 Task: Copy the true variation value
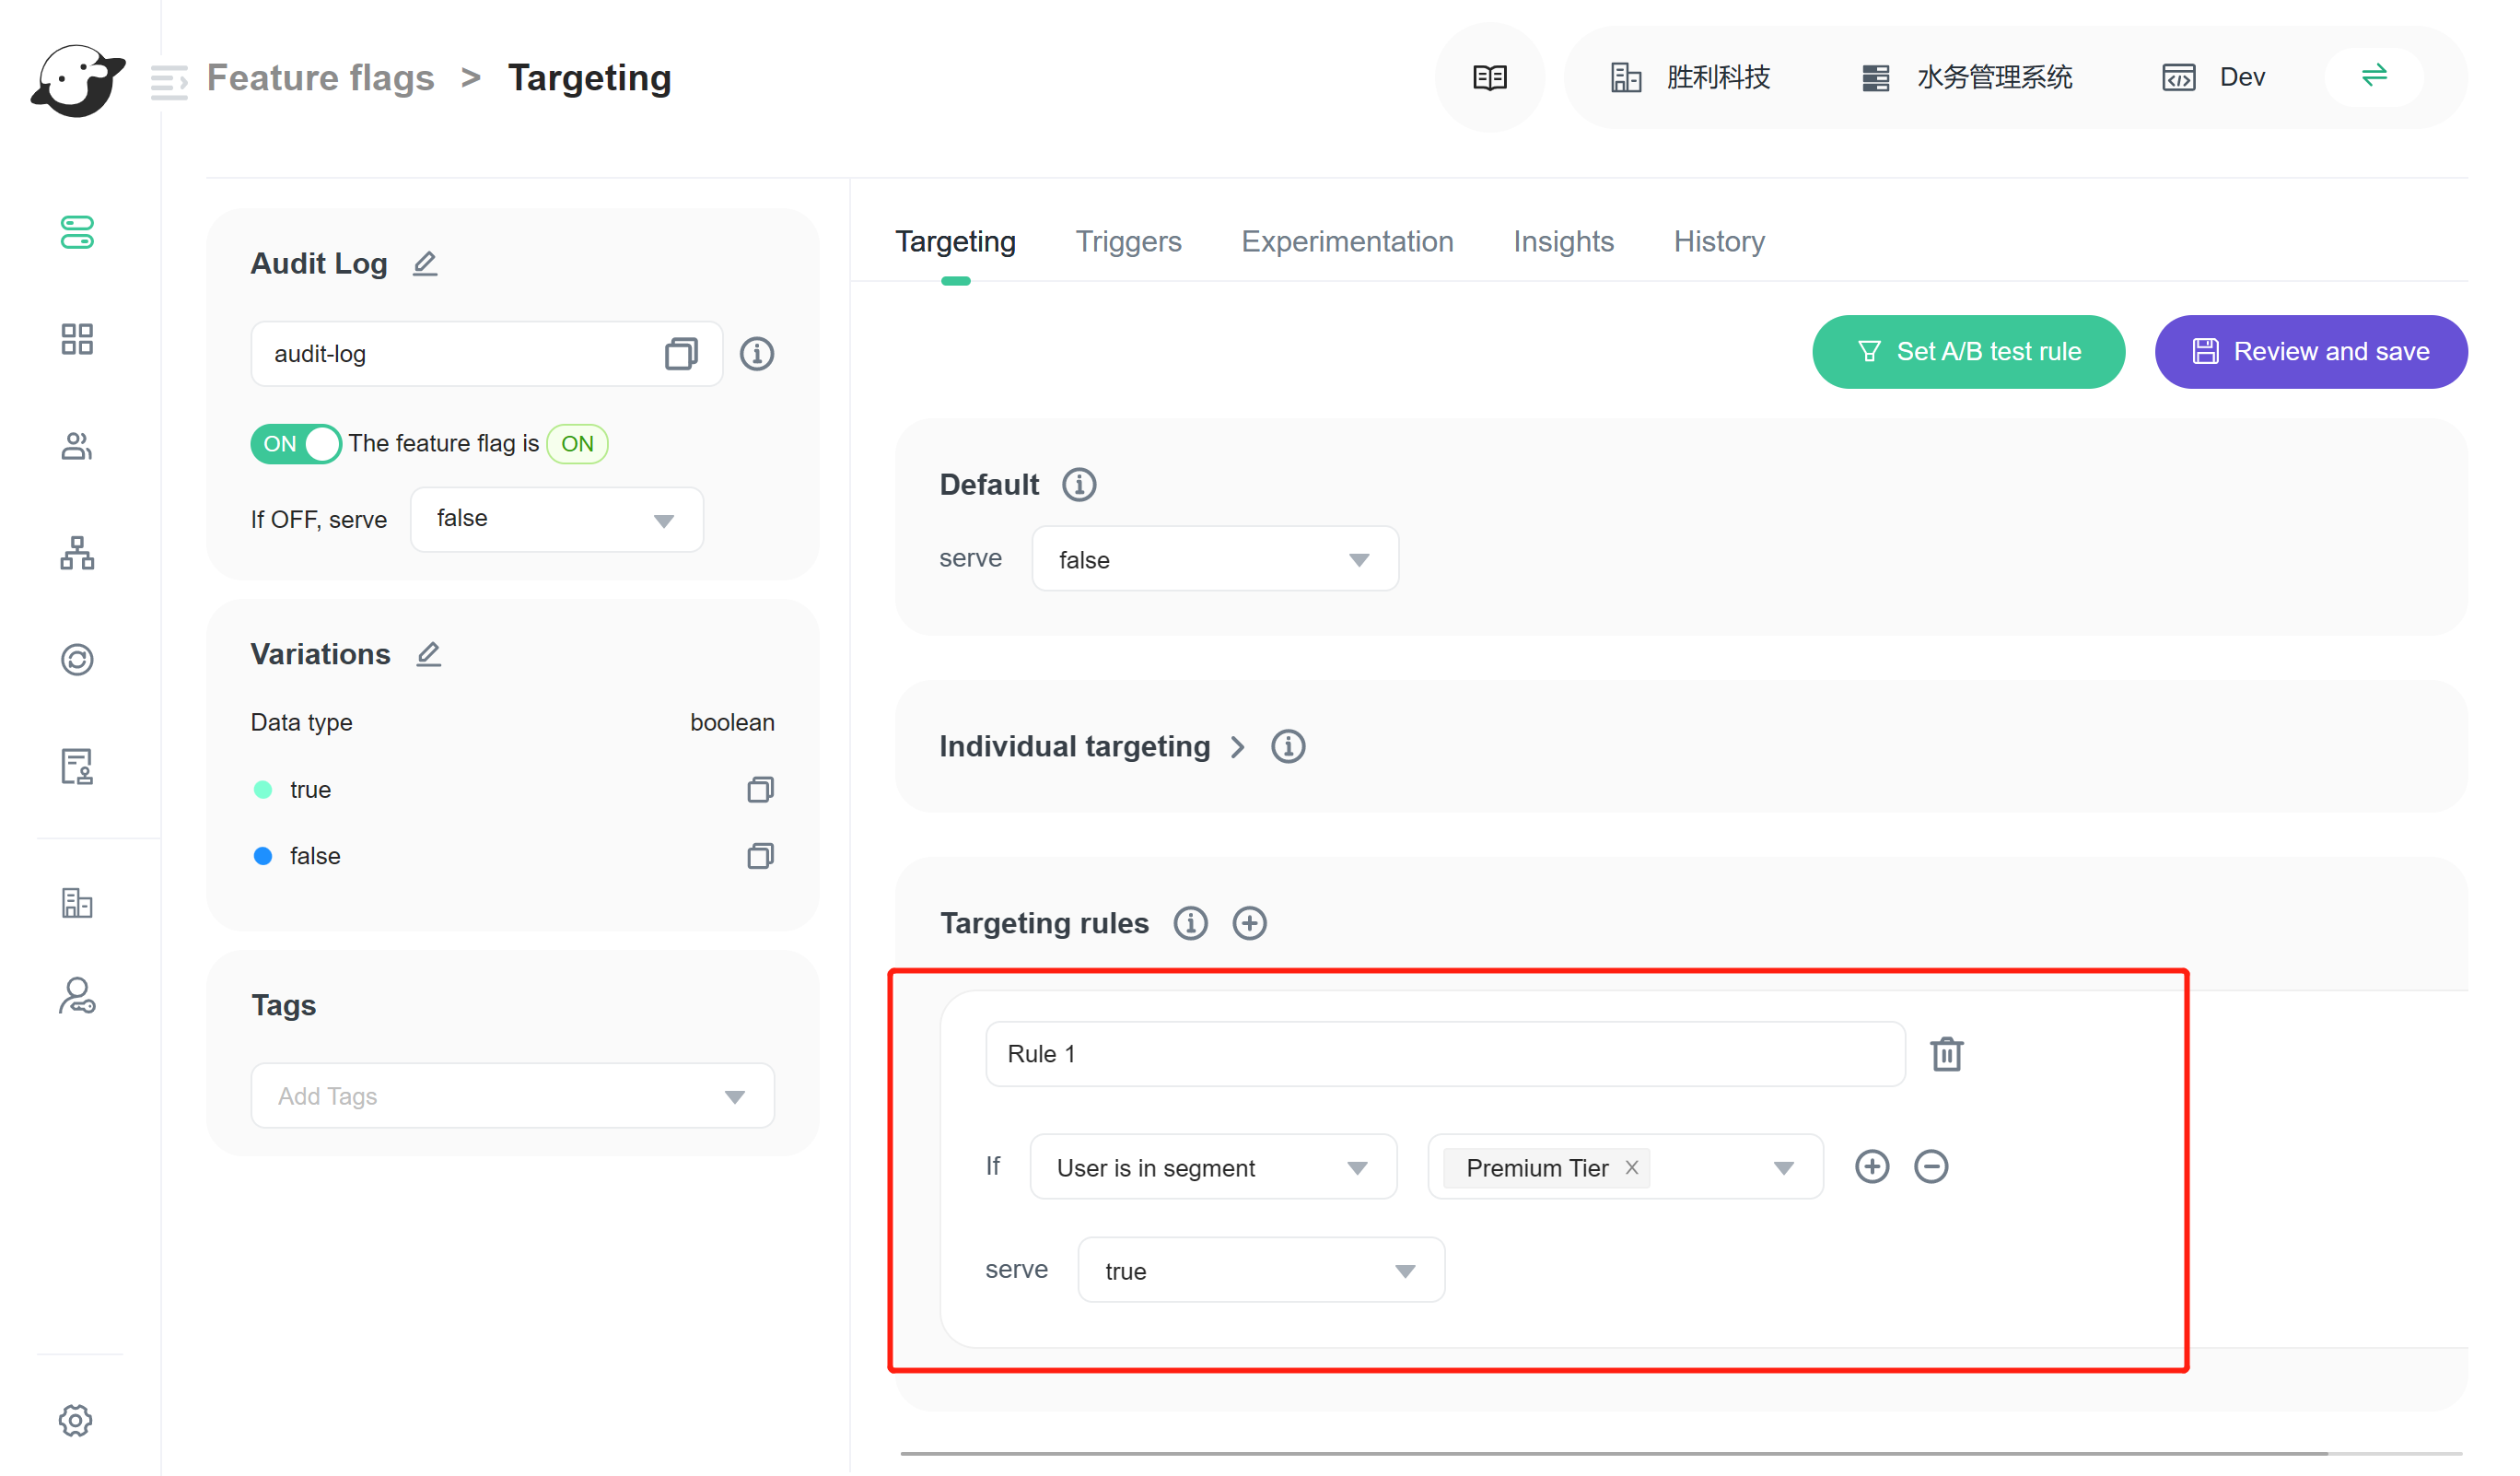click(760, 790)
